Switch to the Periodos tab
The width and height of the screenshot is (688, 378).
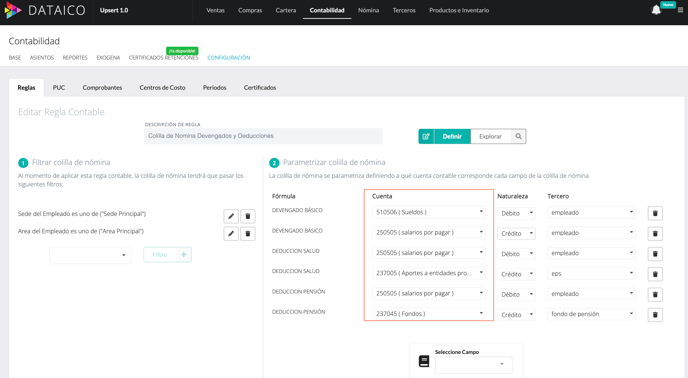coord(215,88)
